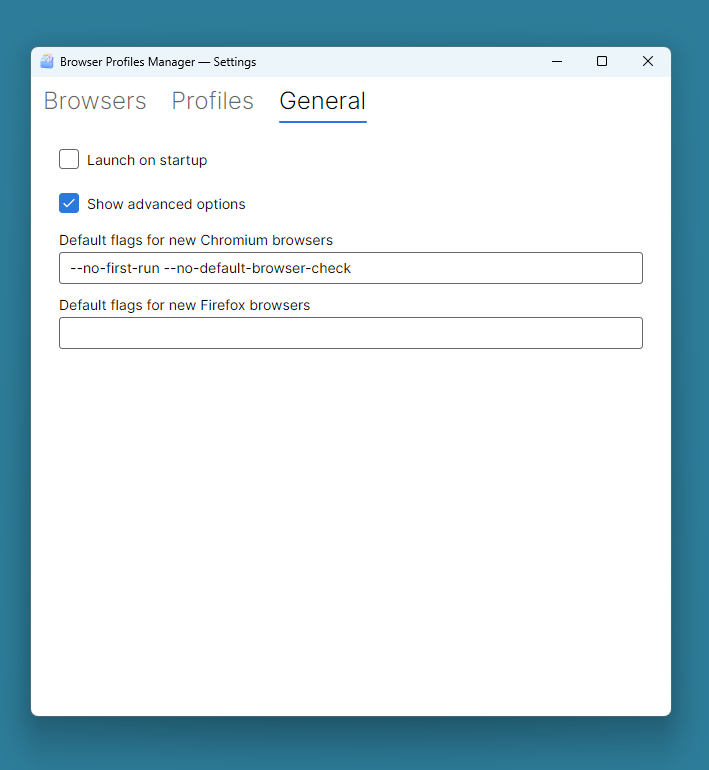Image resolution: width=709 pixels, height=770 pixels.
Task: Enable the Launch on startup checkbox
Action: click(69, 160)
